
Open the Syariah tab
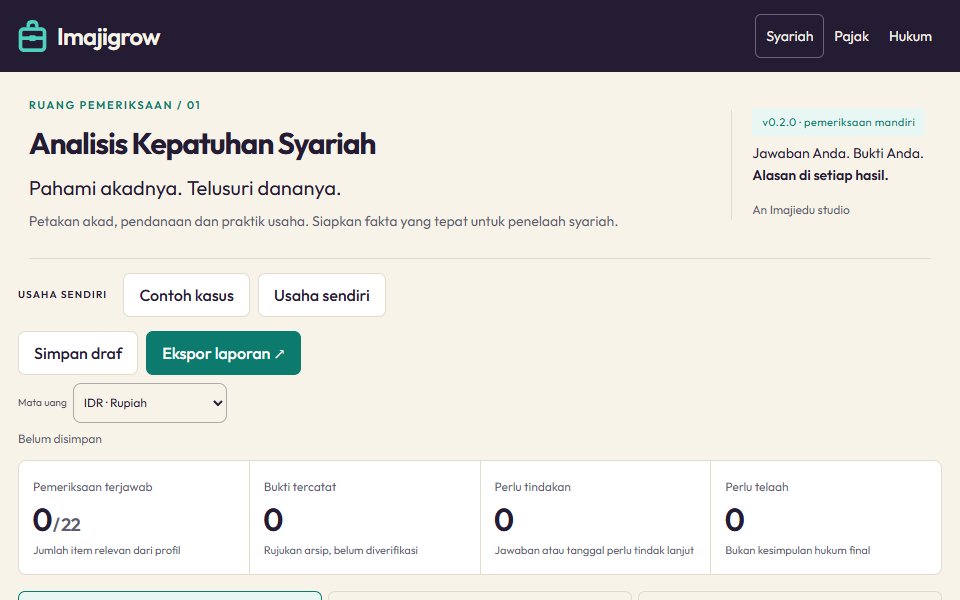tap(789, 36)
